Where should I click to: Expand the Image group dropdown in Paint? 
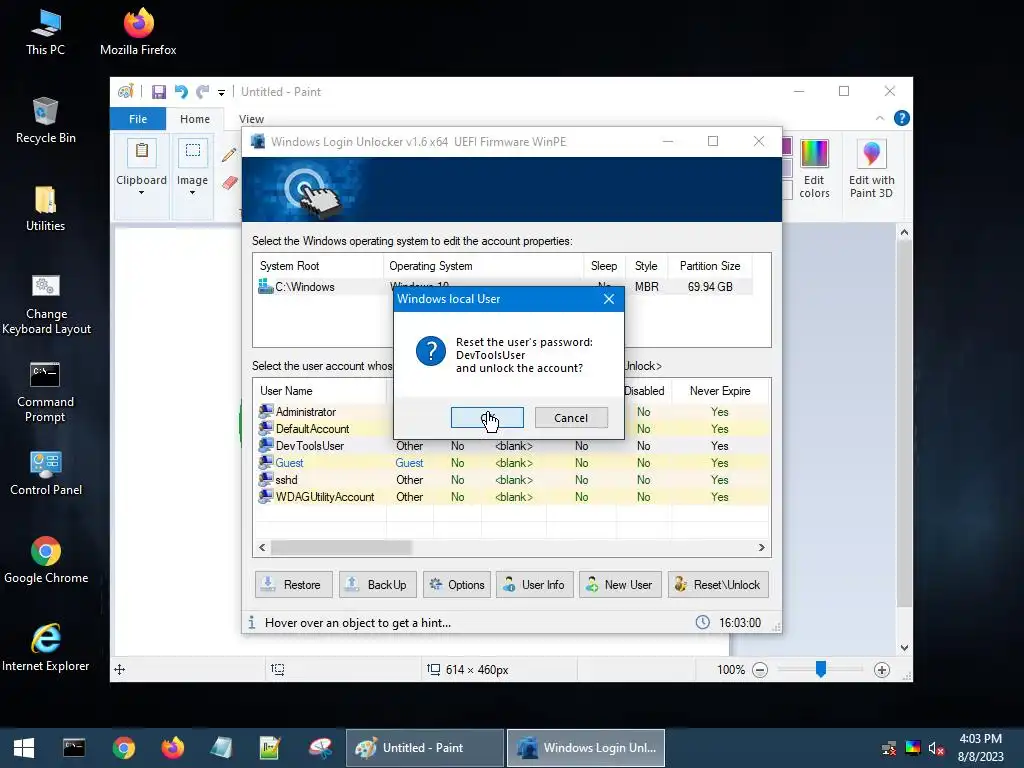pos(192,193)
